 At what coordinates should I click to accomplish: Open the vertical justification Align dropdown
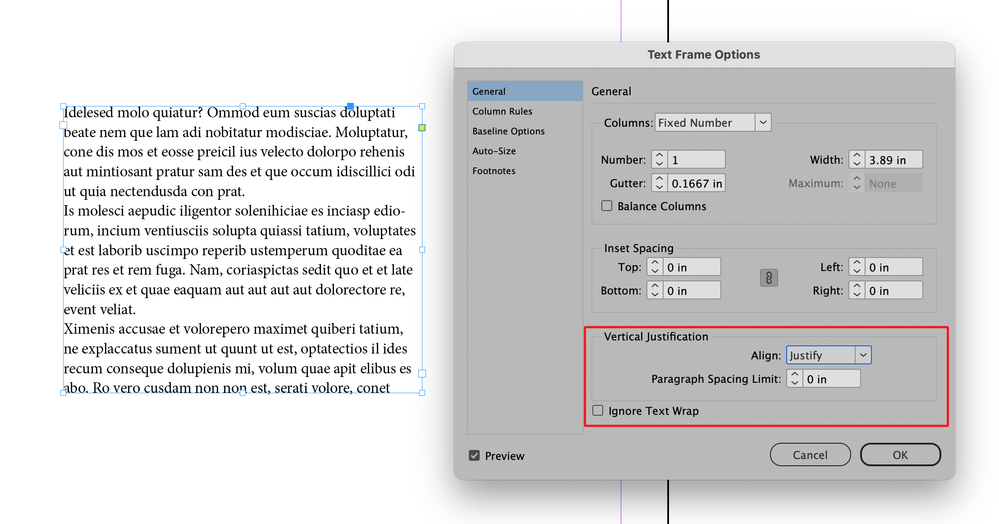point(829,355)
